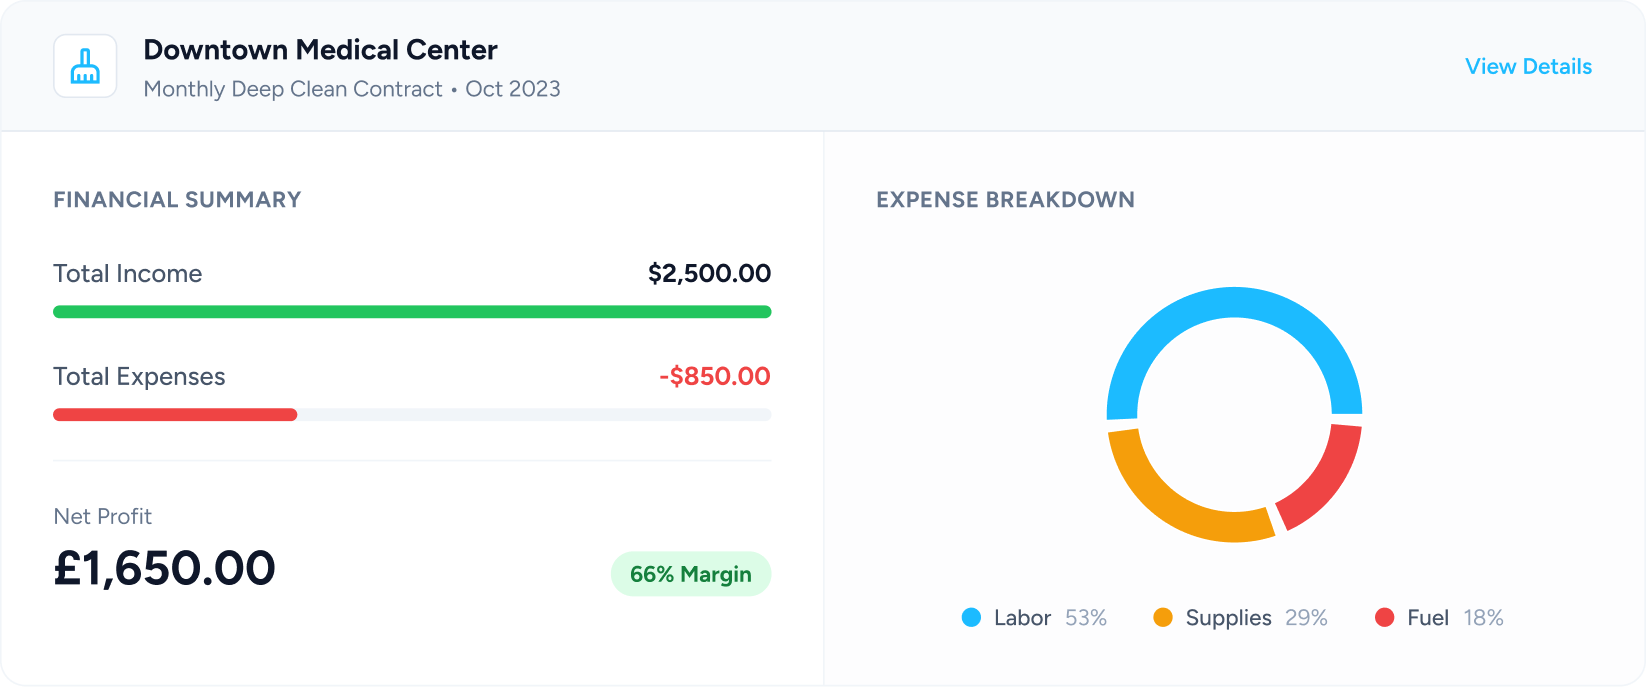The image size is (1646, 687).
Task: Click the cleaning brush contract icon
Action: tap(85, 66)
